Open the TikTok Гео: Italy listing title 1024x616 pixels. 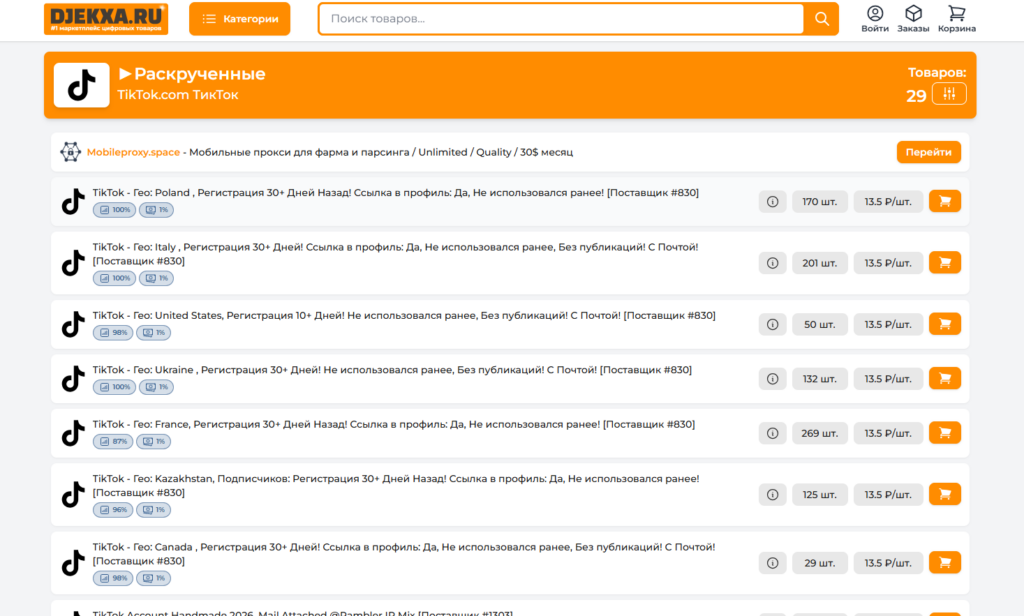tap(396, 254)
